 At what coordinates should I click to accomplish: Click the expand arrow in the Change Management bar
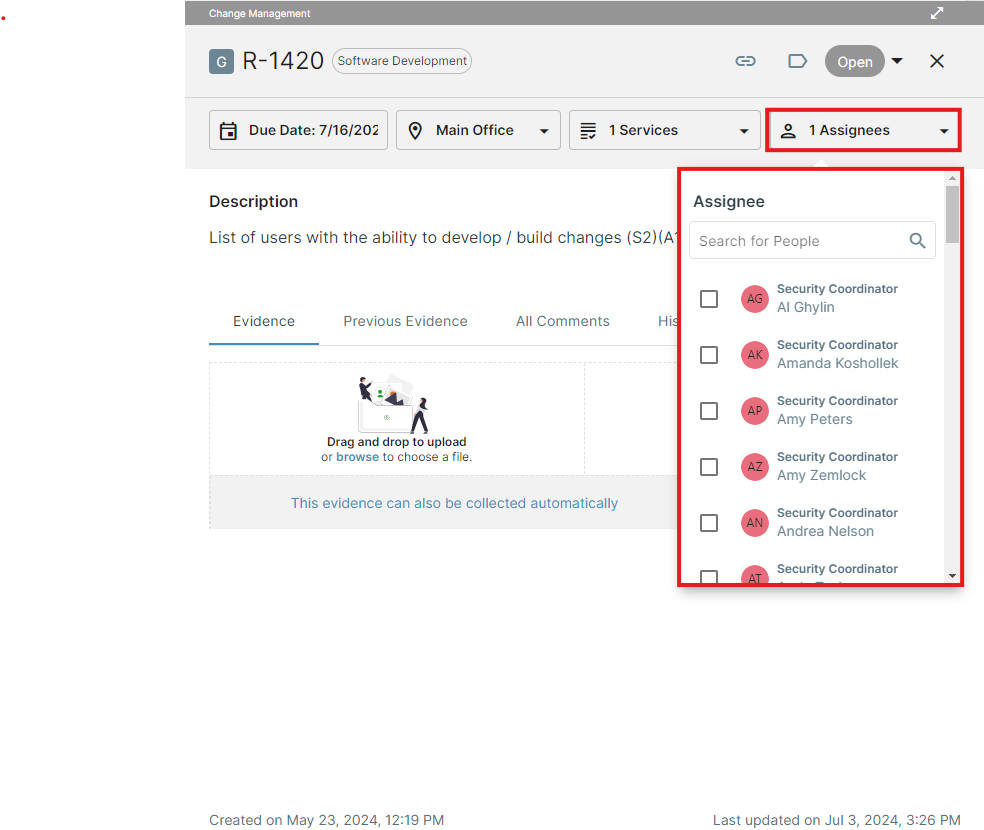point(937,13)
